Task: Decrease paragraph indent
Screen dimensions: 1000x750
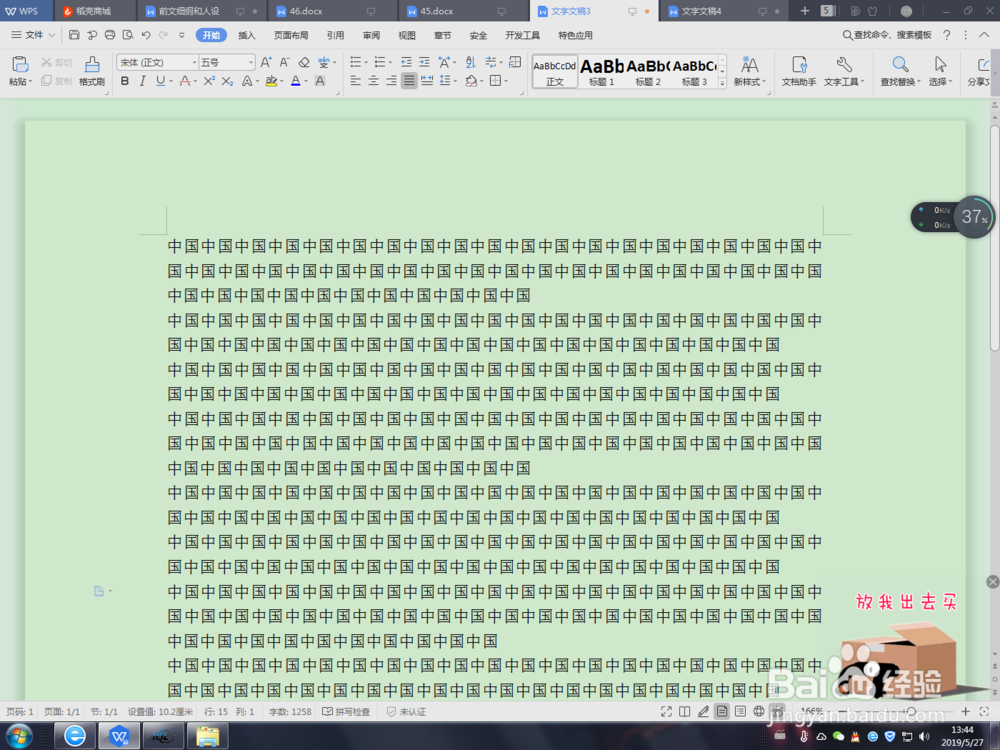Action: (x=406, y=62)
